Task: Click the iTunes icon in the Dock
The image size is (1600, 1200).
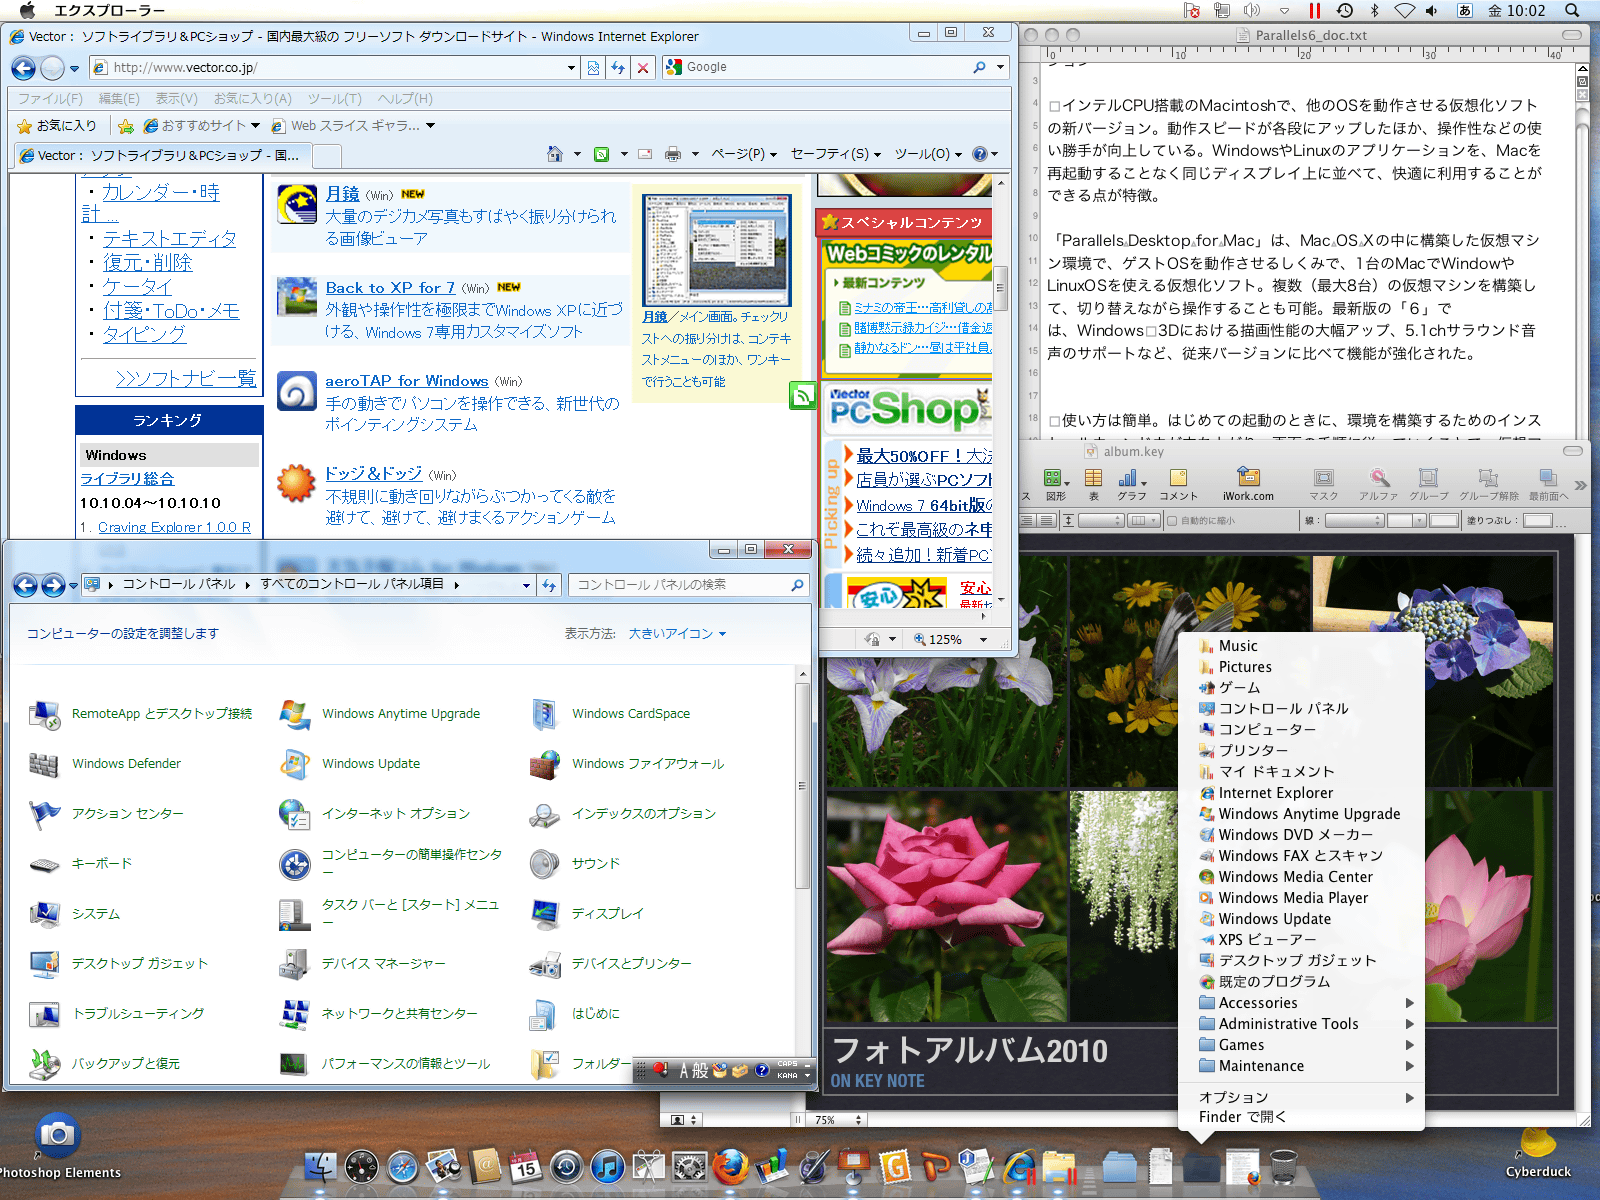Action: pos(607,1166)
